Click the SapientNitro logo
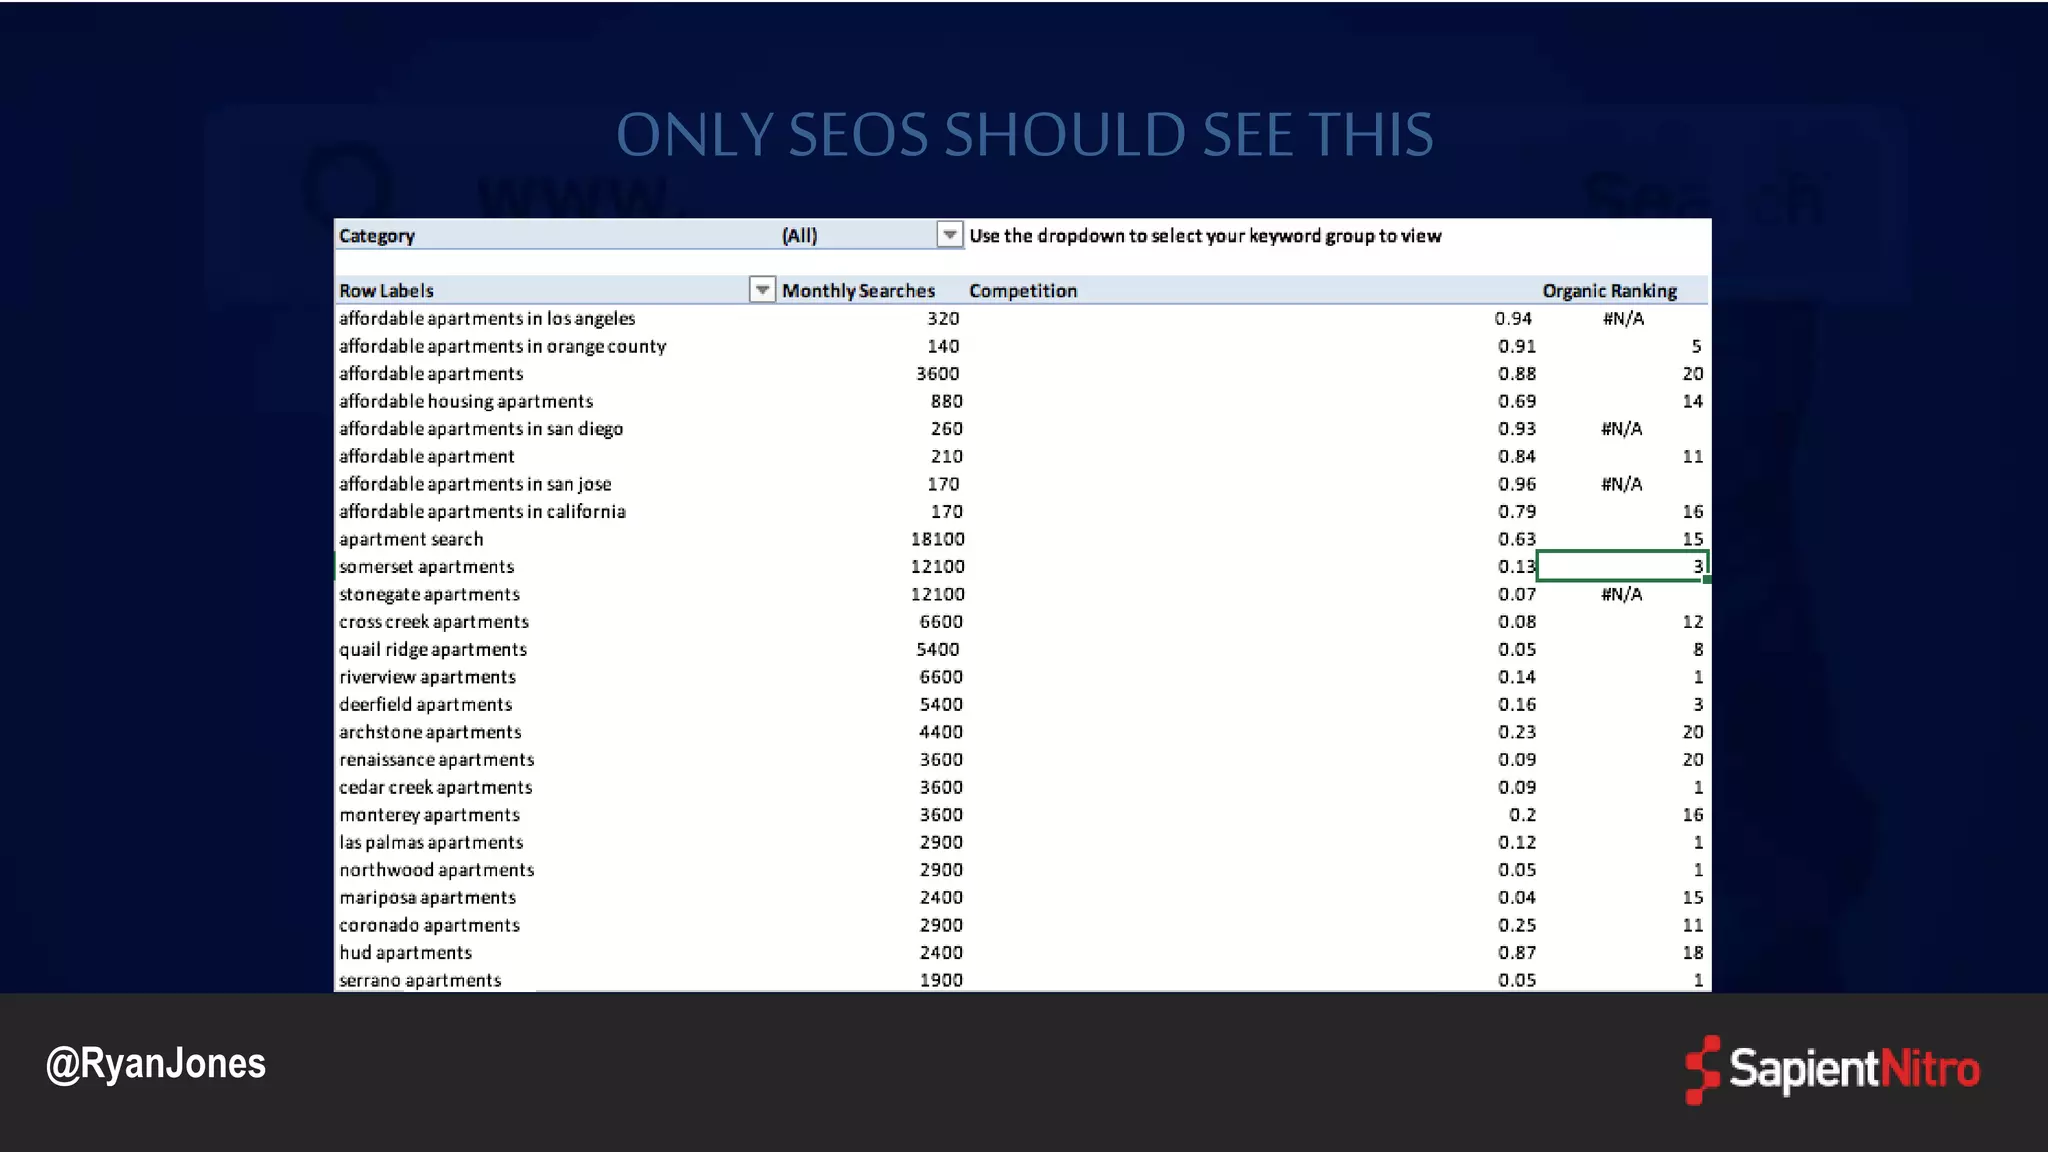 click(1832, 1069)
